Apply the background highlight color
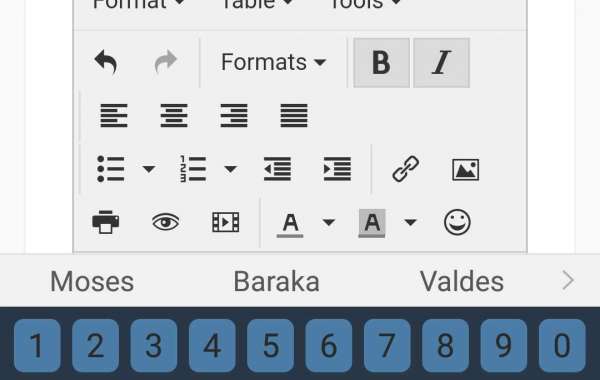 pos(372,223)
